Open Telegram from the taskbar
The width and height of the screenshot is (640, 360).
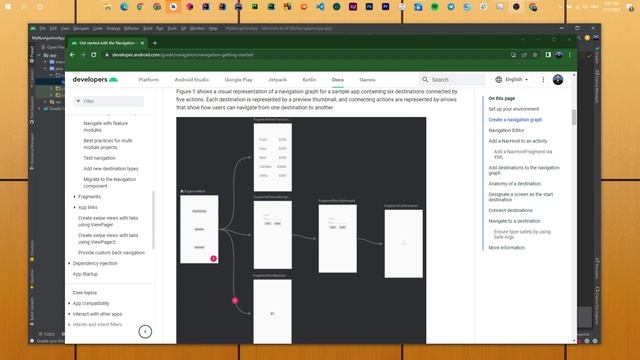(x=451, y=7)
